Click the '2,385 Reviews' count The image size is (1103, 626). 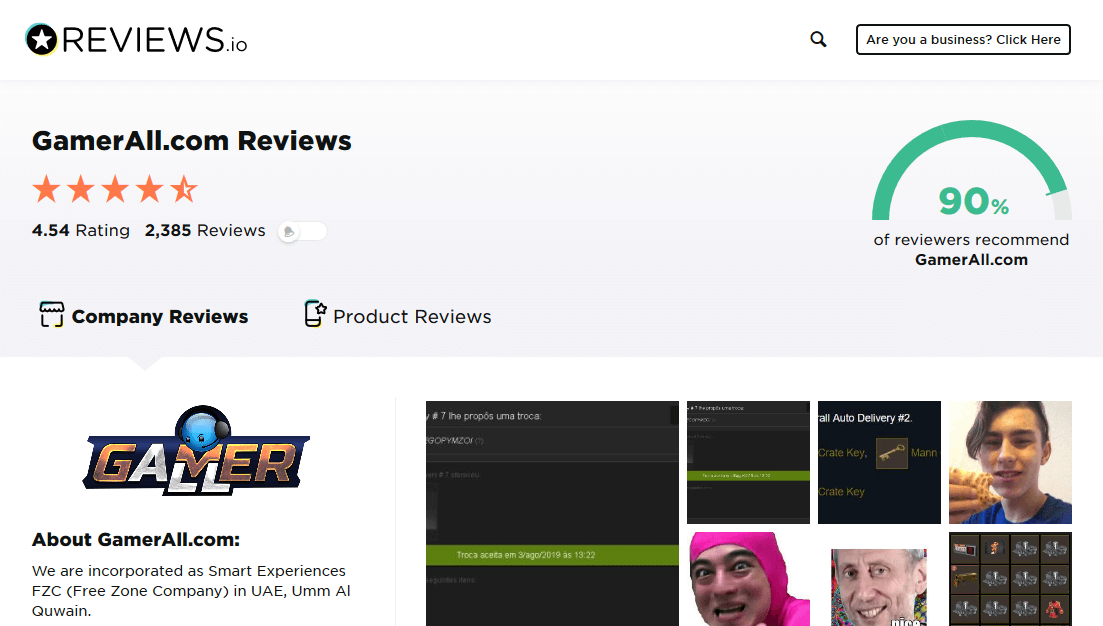205,231
